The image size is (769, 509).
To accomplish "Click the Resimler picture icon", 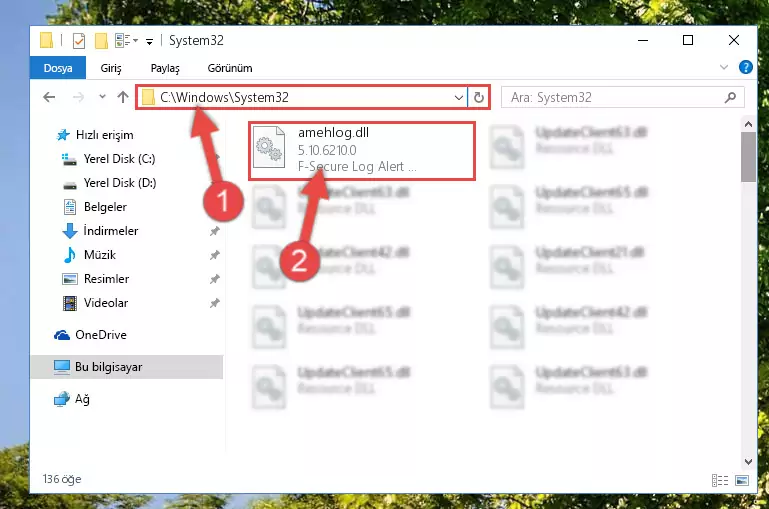I will (x=70, y=279).
